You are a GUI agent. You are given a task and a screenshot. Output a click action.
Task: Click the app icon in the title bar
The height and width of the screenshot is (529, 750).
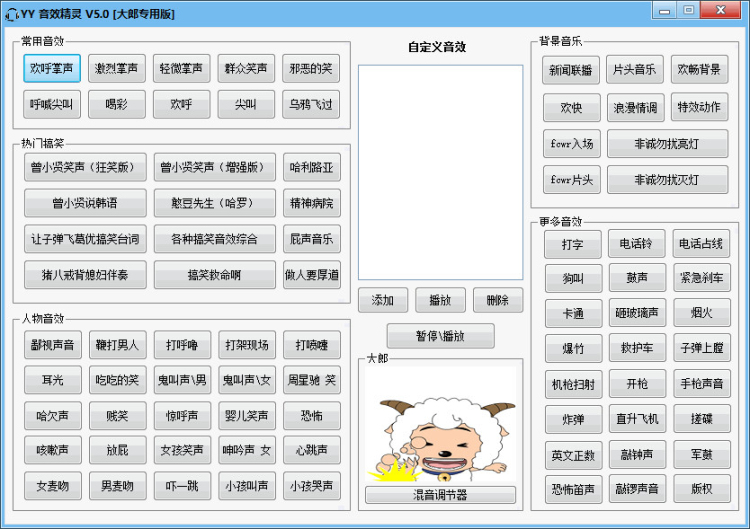point(12,13)
